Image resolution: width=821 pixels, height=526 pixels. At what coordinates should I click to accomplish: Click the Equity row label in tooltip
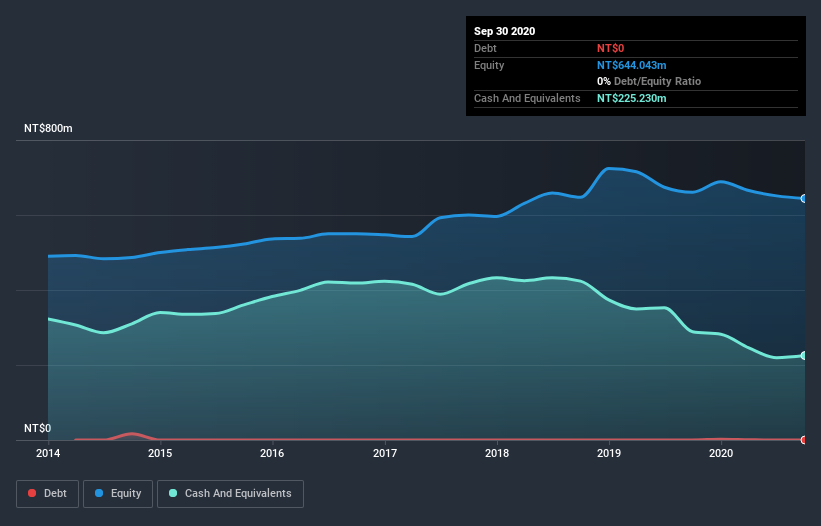point(489,65)
